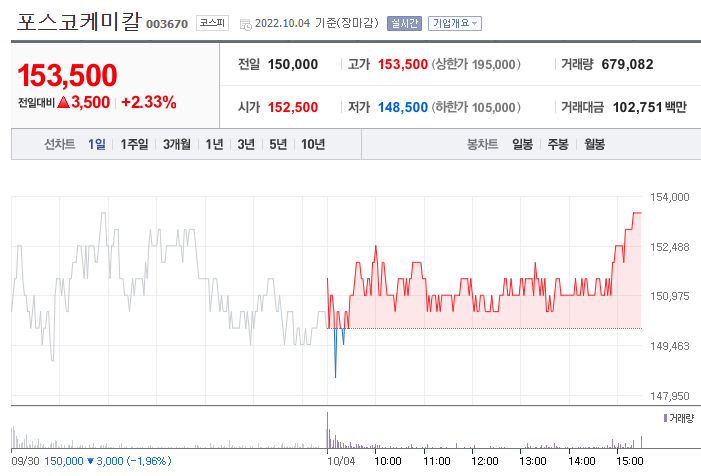Open the 기업개요 dropdown
This screenshot has width=701, height=476.
pyautogui.click(x=455, y=23)
